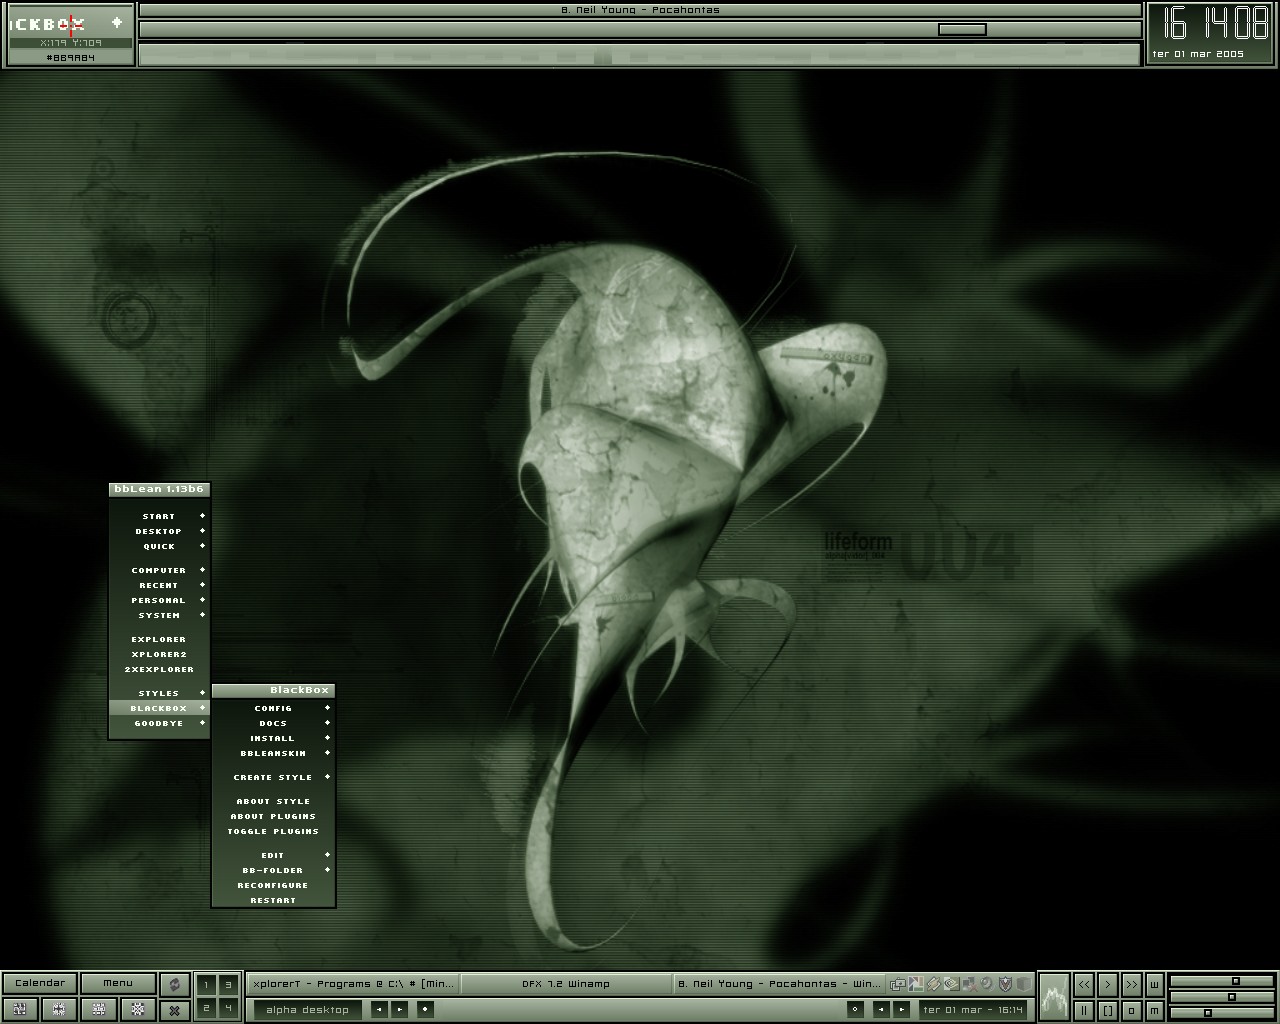Select the Neil Young Pocahontas Winamp task
1280x1024 pixels.
779,984
